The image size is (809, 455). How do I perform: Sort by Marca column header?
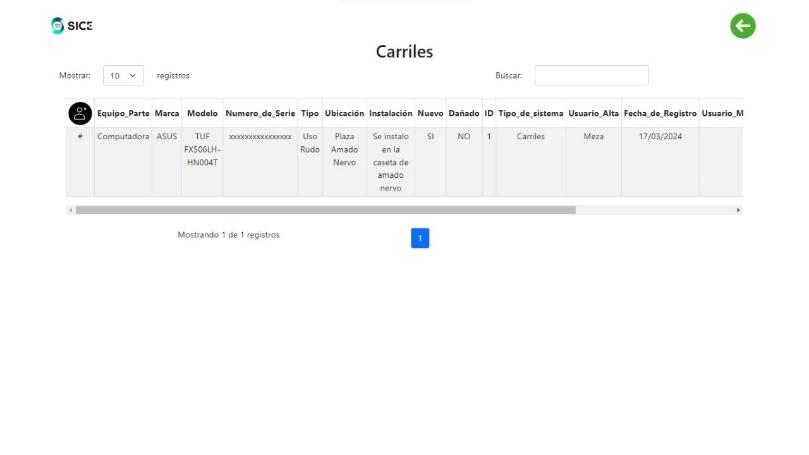(167, 113)
